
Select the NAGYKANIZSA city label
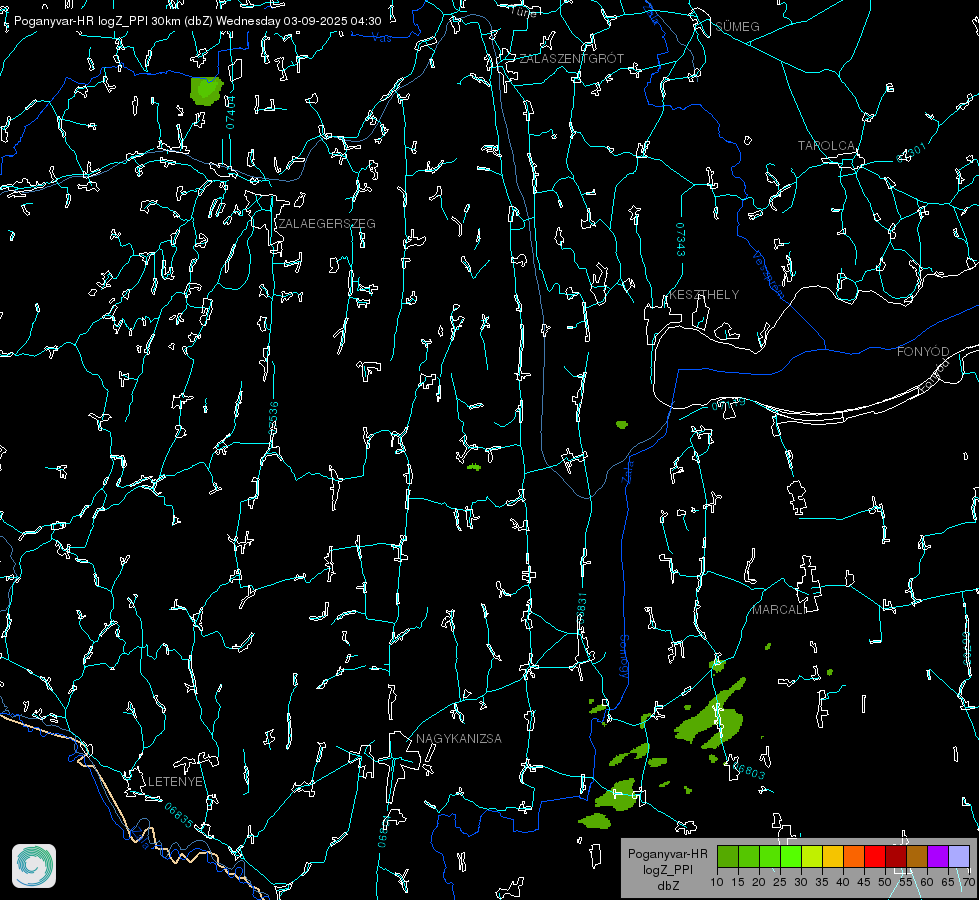(x=459, y=738)
